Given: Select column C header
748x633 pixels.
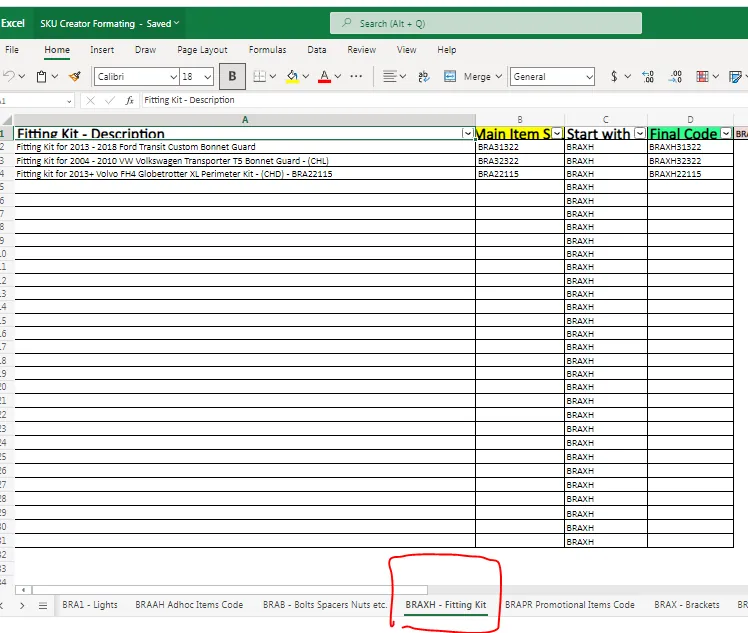Looking at the screenshot, I should coord(606,120).
